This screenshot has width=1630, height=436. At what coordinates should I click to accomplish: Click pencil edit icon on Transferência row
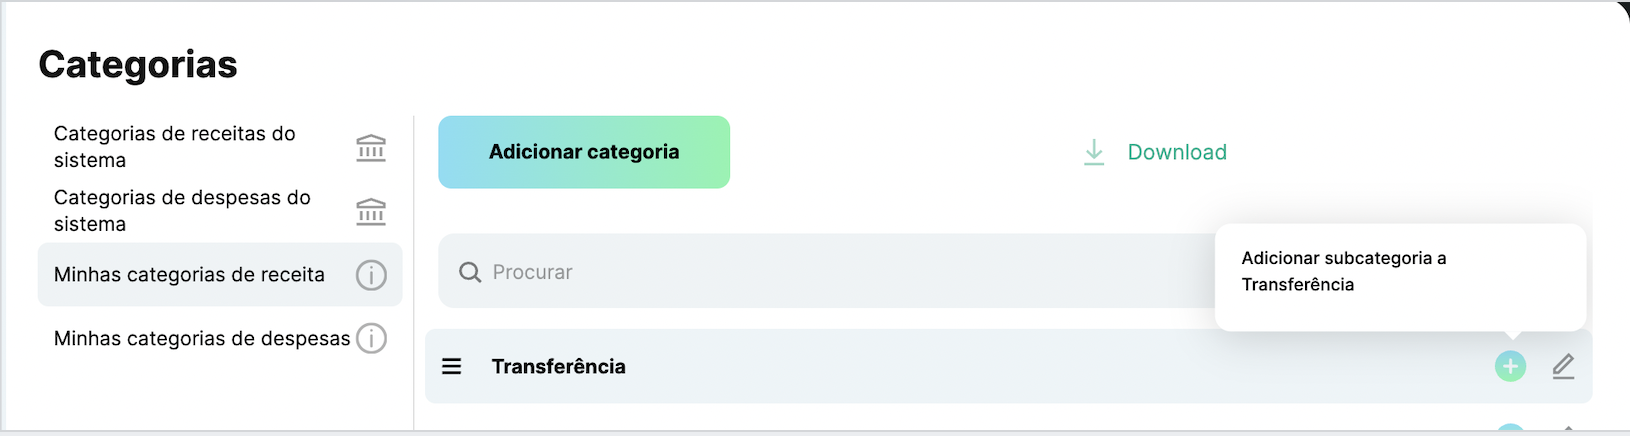point(1563,366)
